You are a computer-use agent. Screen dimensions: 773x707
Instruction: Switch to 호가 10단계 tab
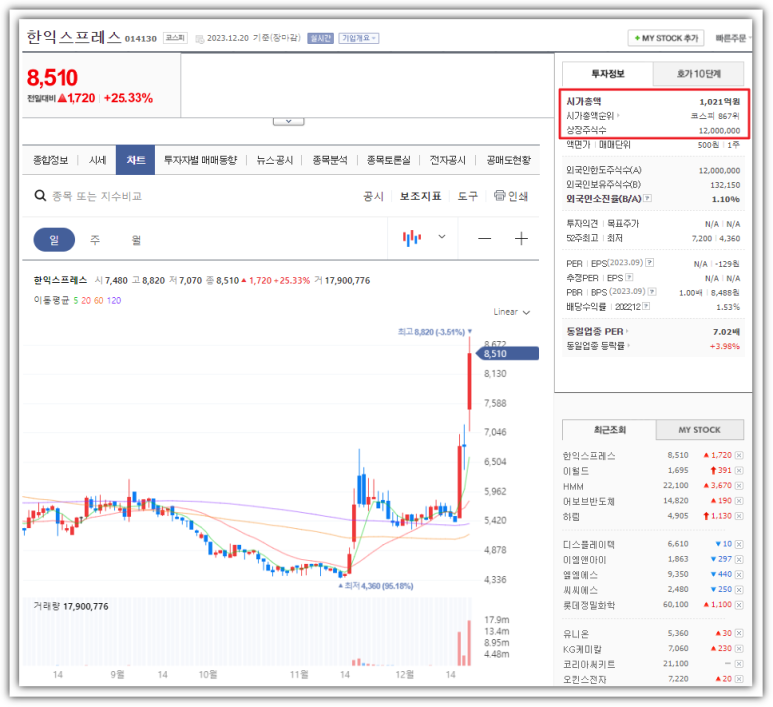pos(698,74)
